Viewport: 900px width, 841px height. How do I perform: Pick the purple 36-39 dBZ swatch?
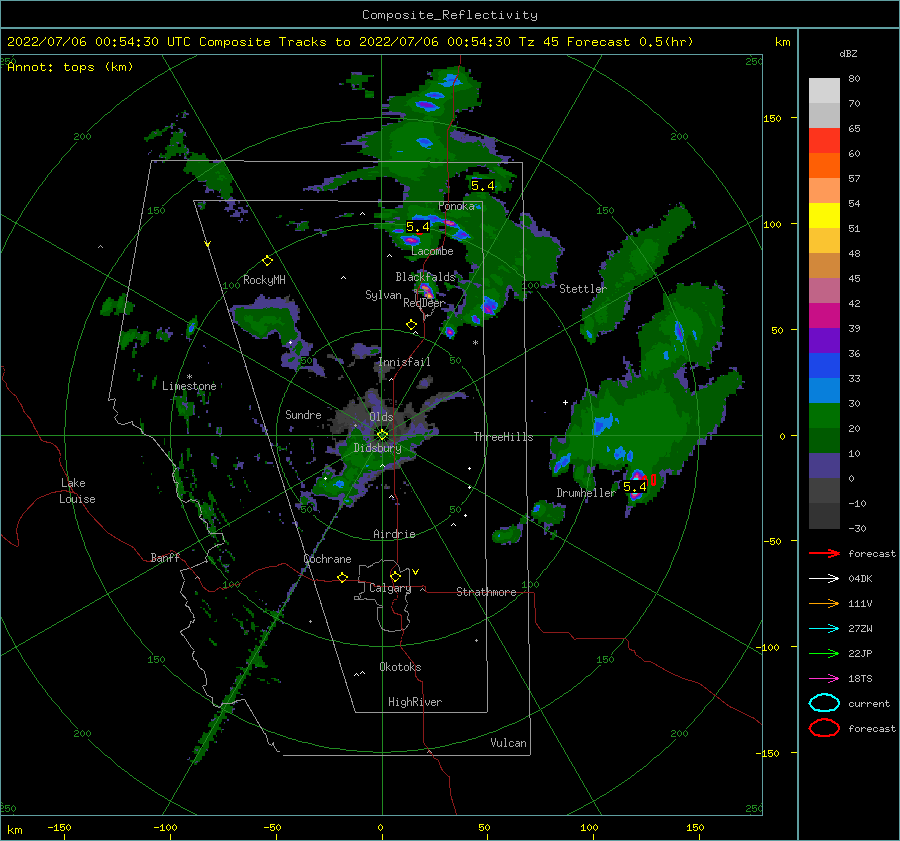point(824,341)
